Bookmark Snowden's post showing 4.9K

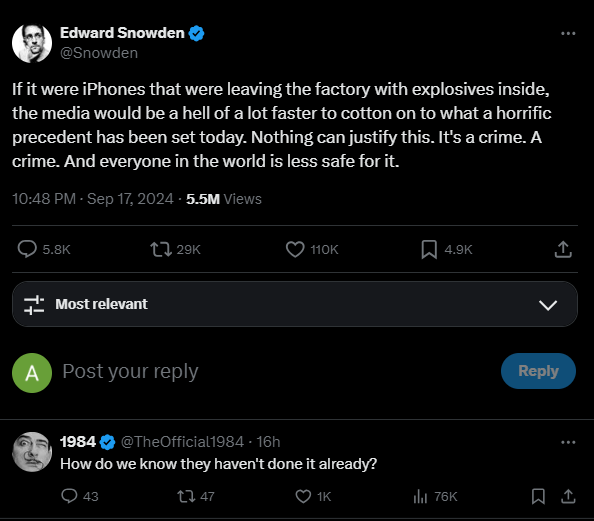pyautogui.click(x=429, y=249)
